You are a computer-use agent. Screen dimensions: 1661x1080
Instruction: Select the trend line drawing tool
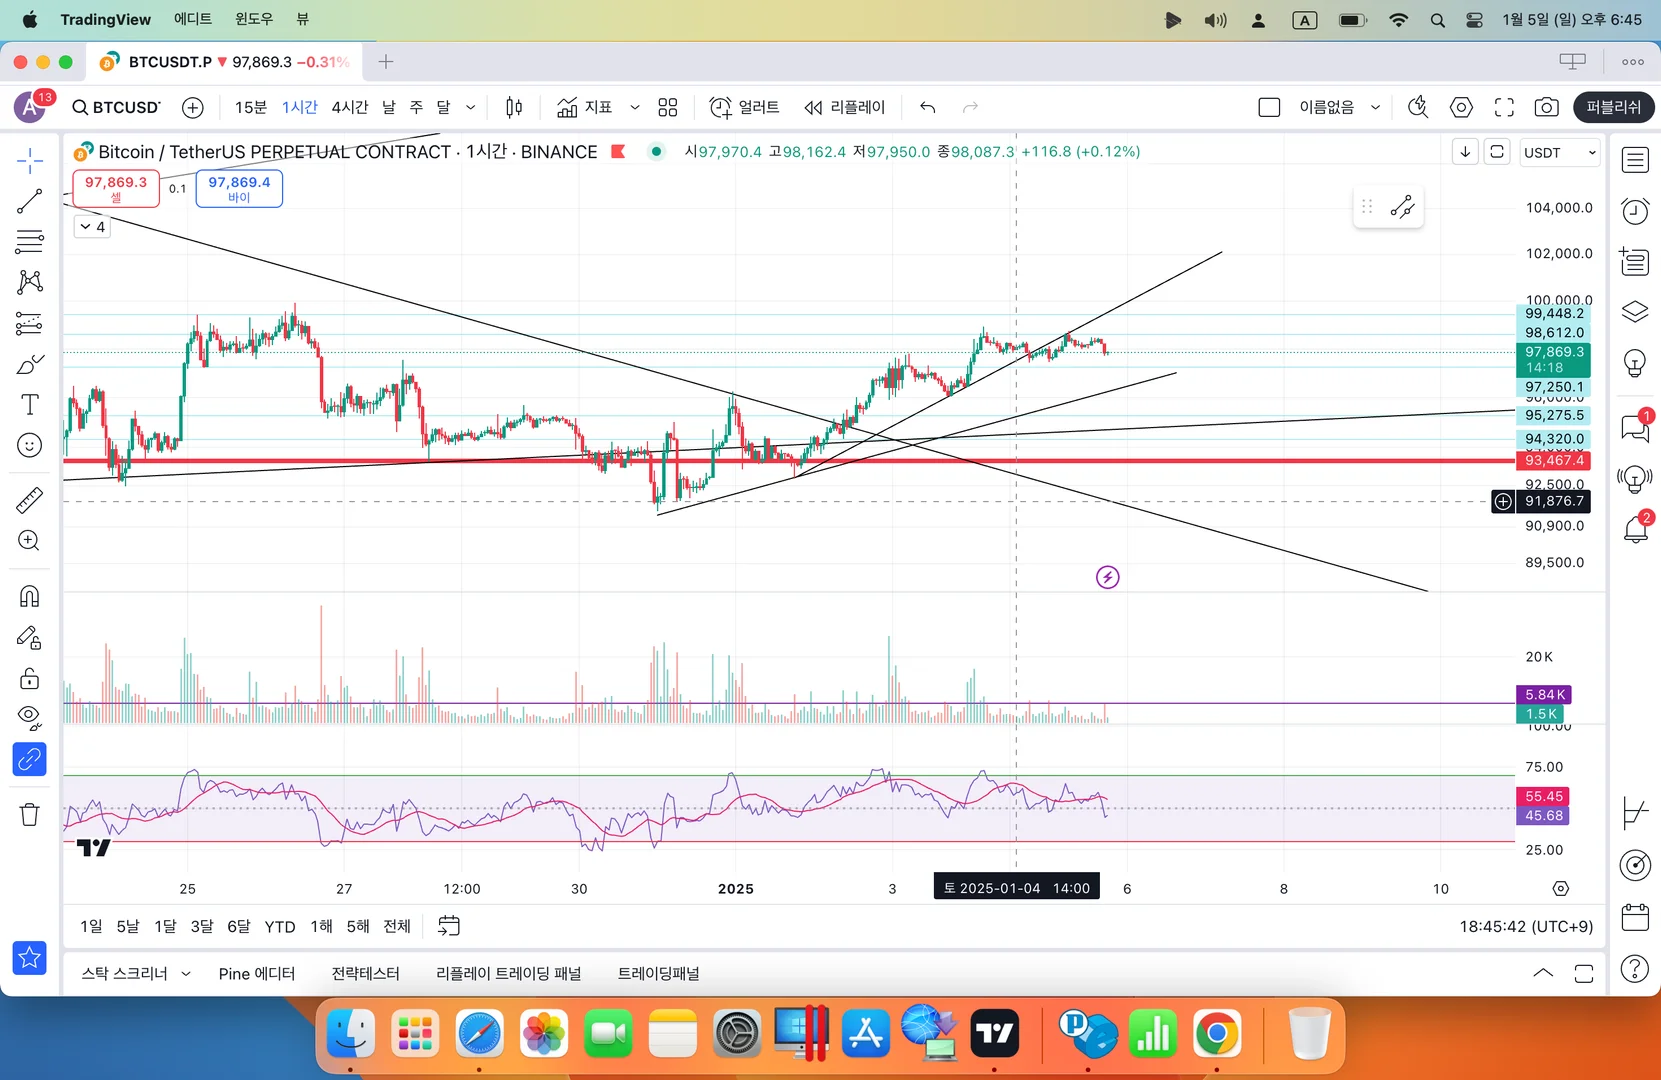(30, 201)
